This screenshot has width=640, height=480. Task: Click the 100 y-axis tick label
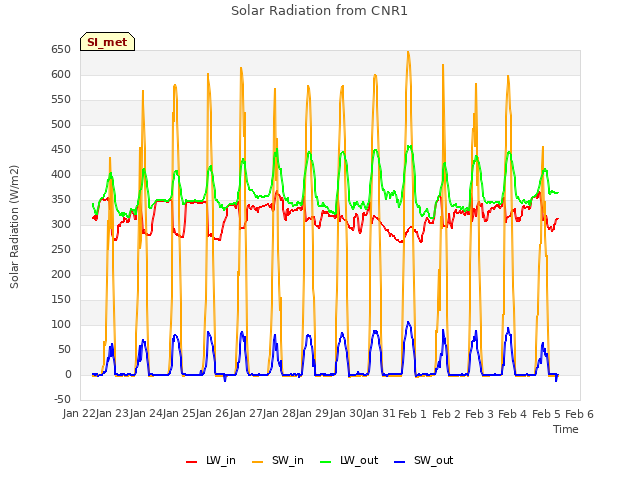(61, 324)
